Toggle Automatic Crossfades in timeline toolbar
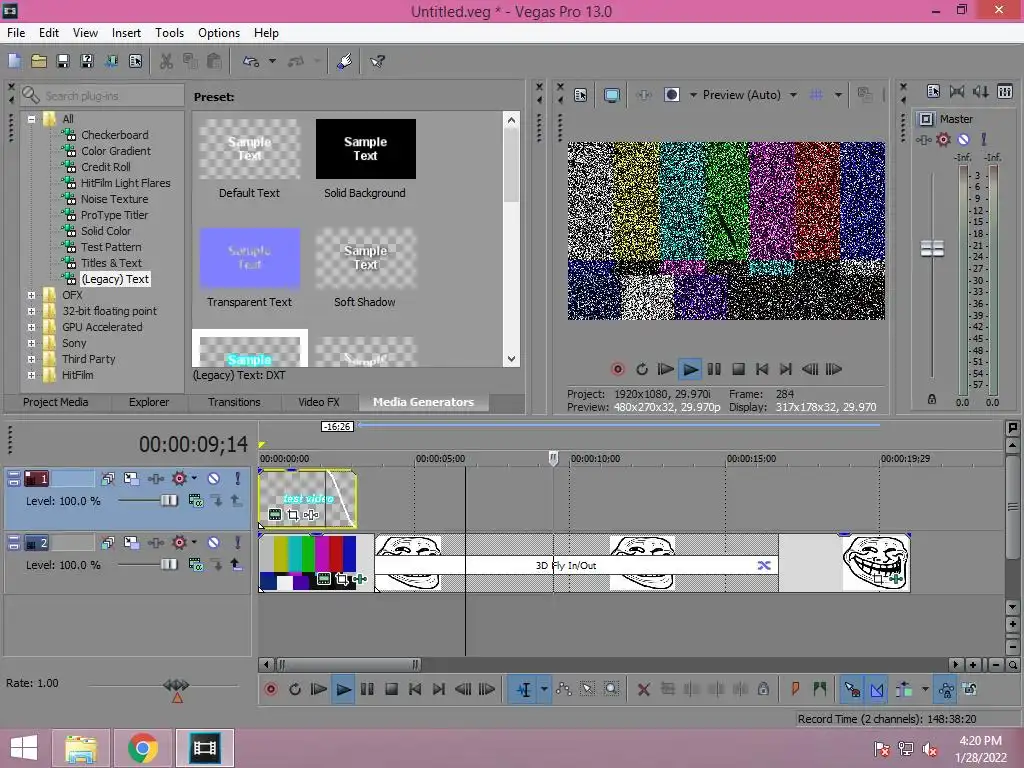The height and width of the screenshot is (768, 1024). (x=877, y=689)
